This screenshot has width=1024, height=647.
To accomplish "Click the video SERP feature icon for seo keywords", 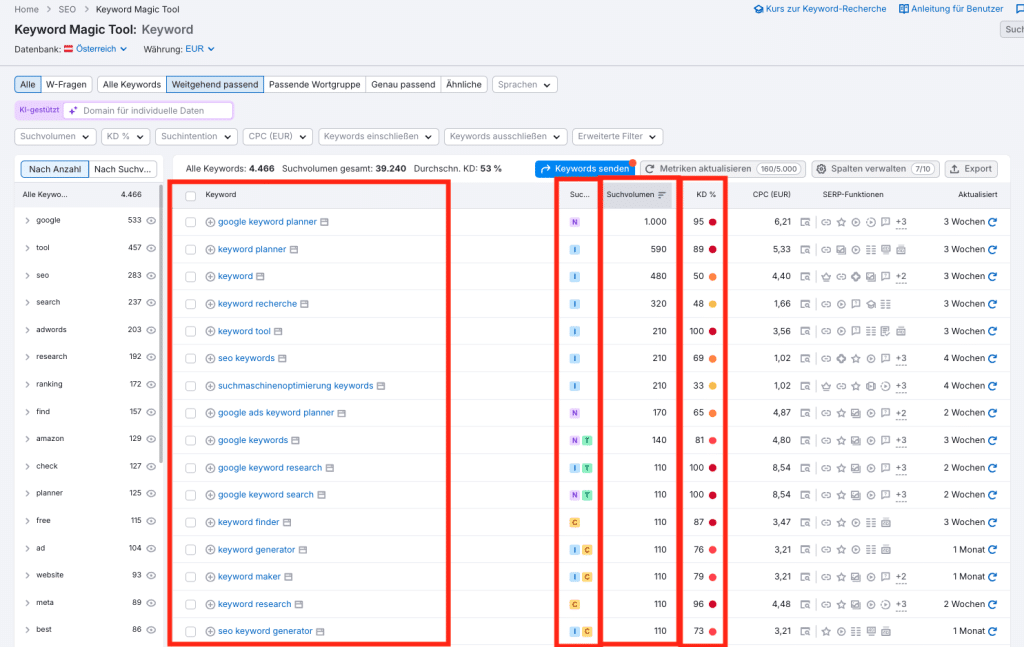I will click(x=870, y=358).
